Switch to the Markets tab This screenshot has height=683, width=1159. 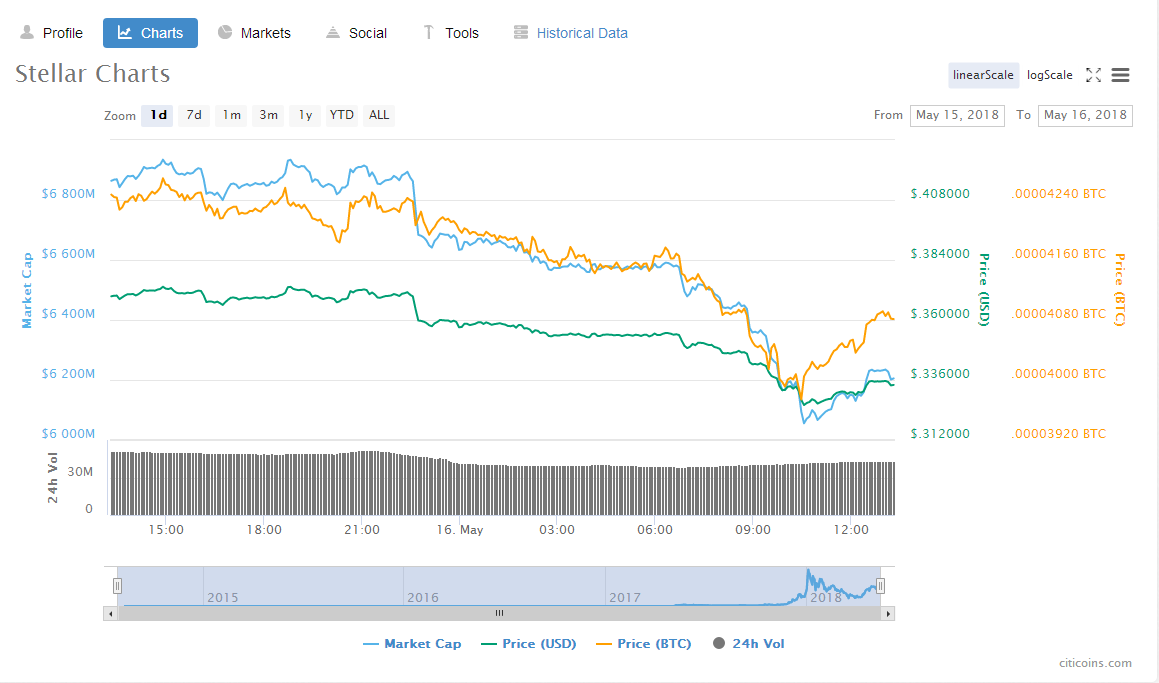[254, 33]
